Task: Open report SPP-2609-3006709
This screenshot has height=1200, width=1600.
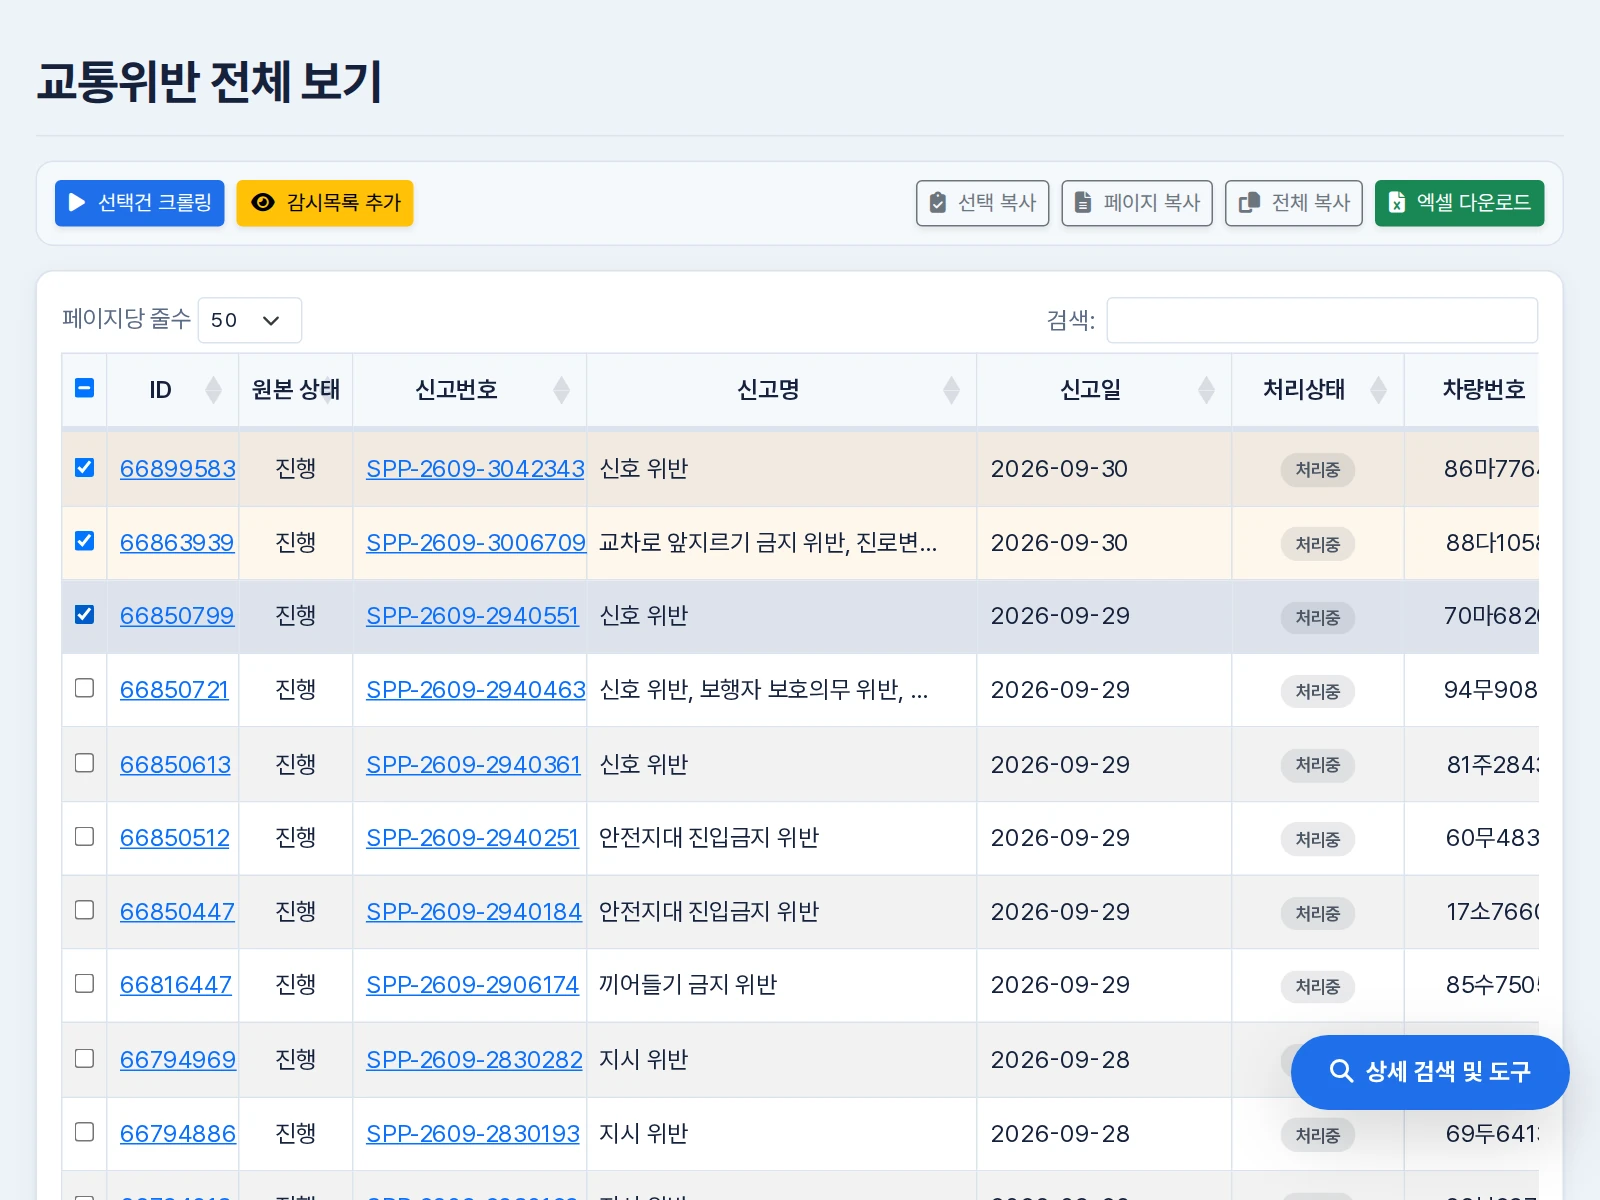Action: coord(476,543)
